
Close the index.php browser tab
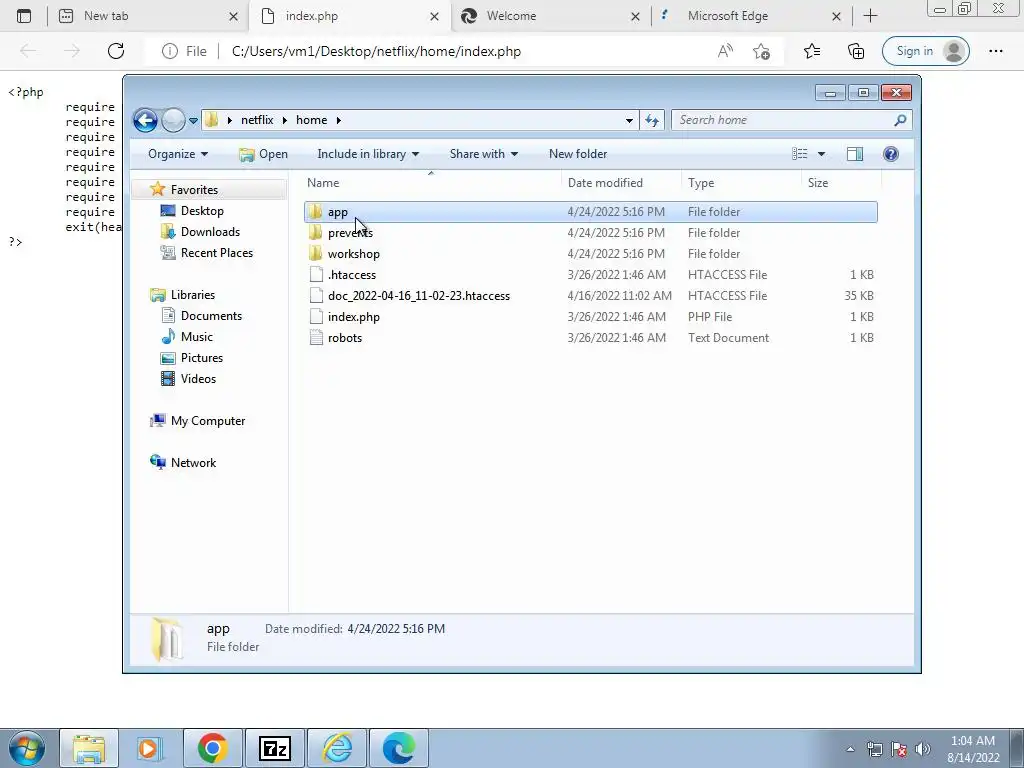pos(434,16)
